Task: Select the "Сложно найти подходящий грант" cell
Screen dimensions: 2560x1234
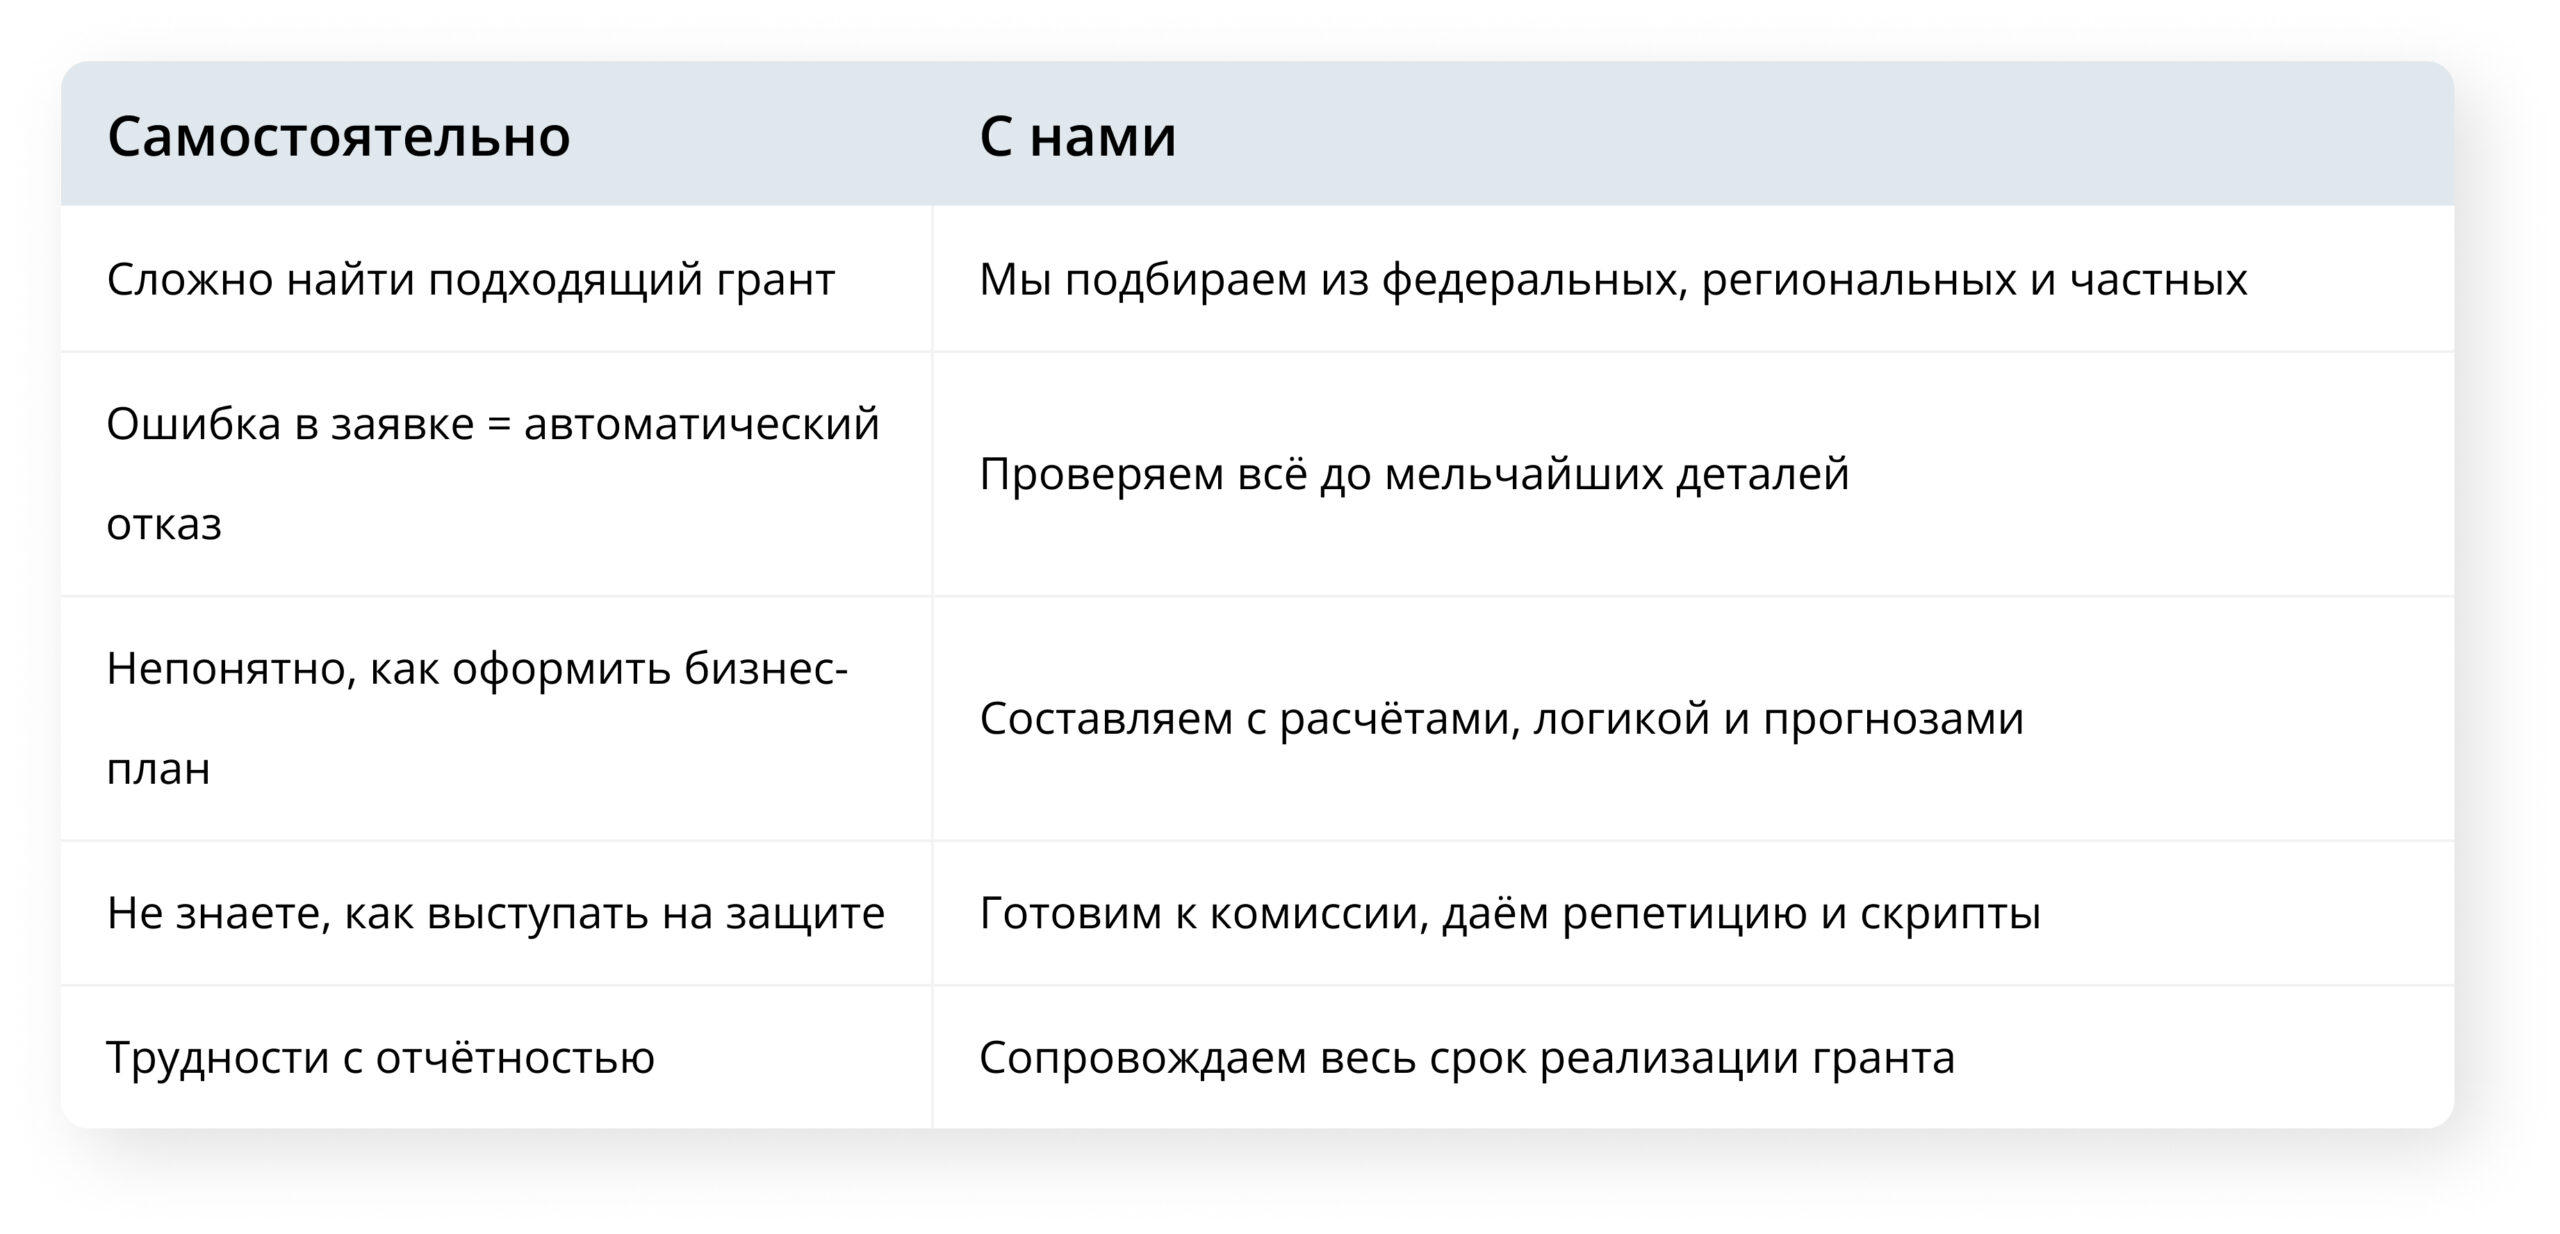Action: click(x=496, y=279)
